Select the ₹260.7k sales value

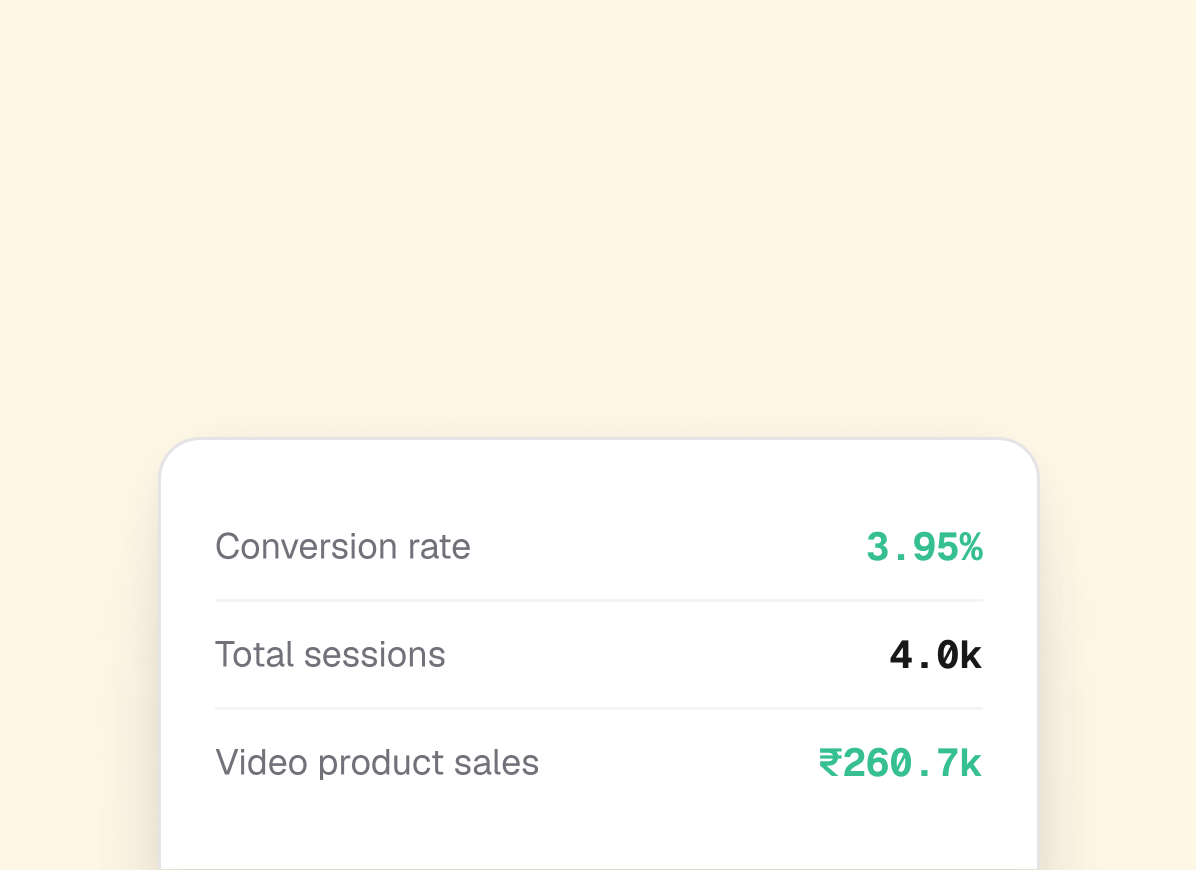coord(900,763)
